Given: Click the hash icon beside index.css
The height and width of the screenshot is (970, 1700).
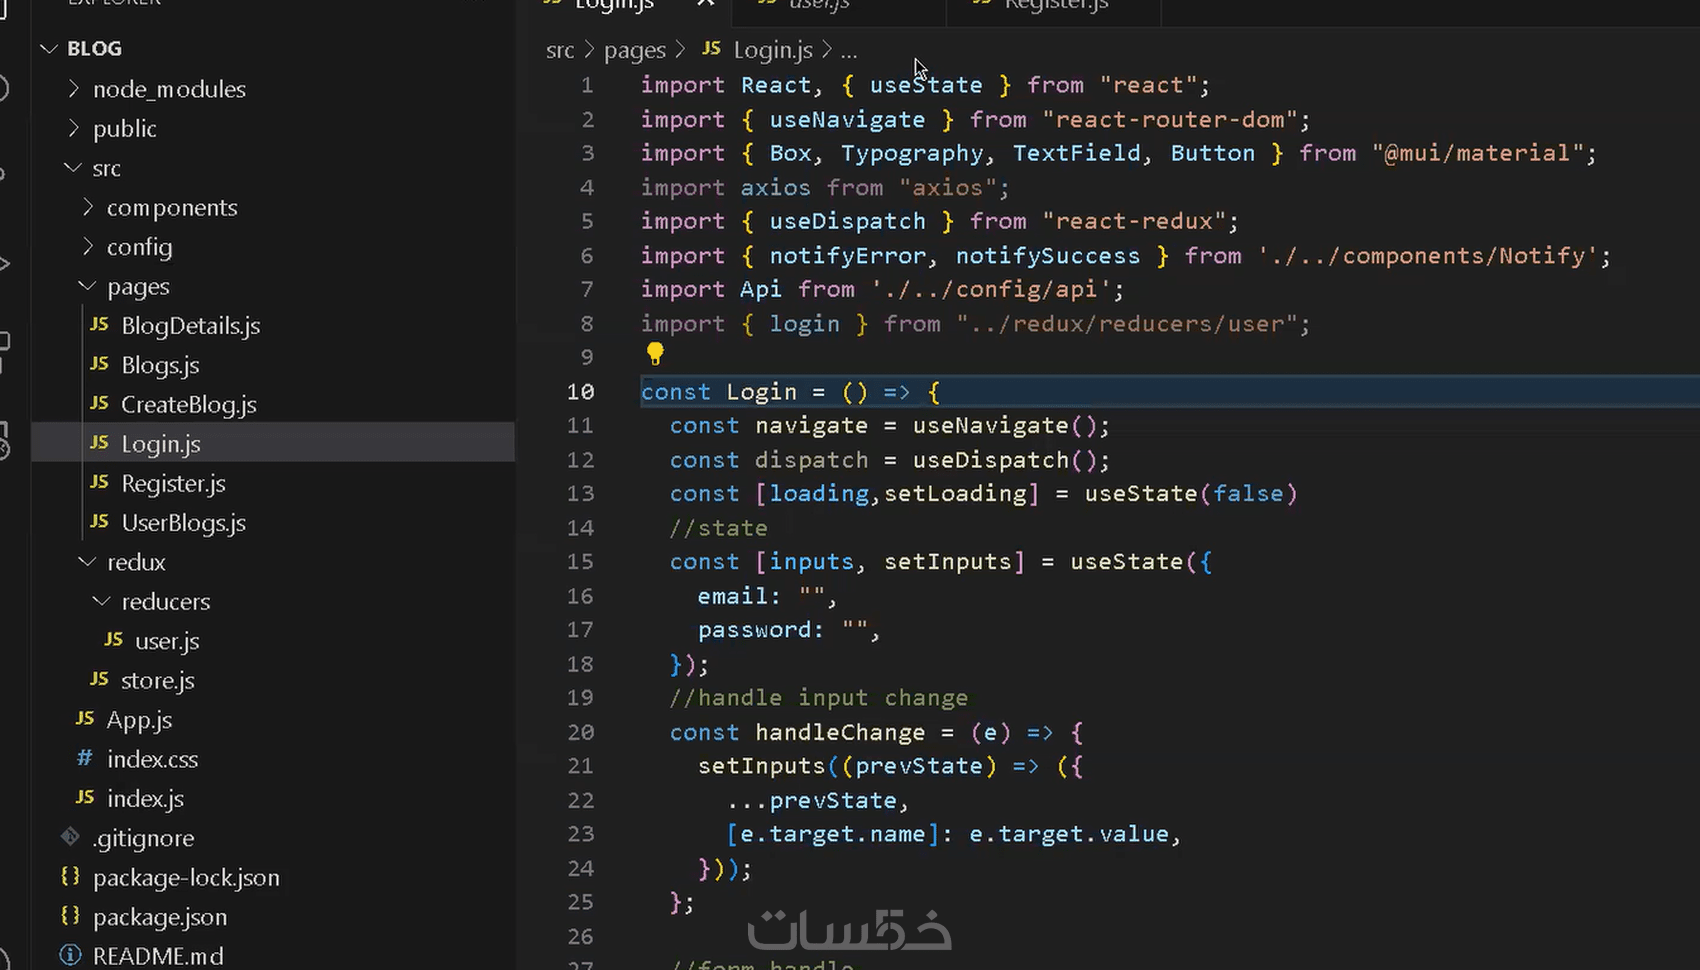Looking at the screenshot, I should (85, 758).
